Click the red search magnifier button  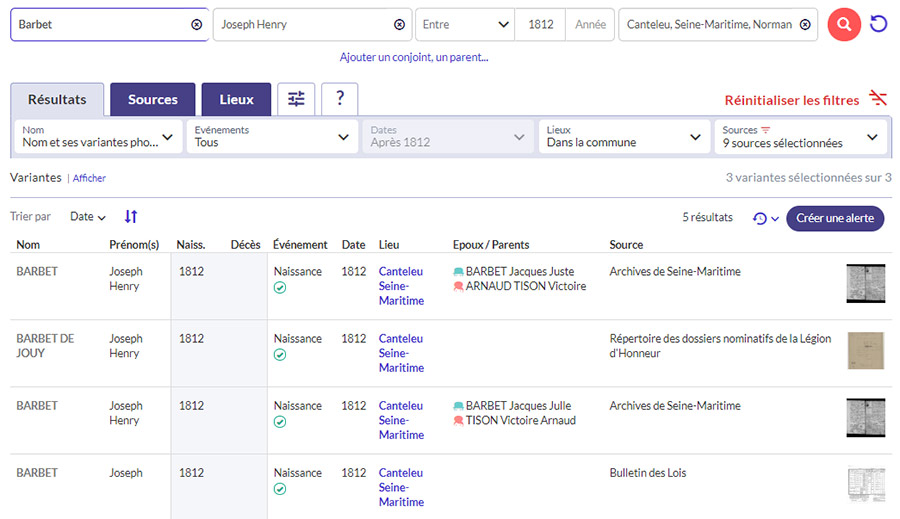point(844,24)
